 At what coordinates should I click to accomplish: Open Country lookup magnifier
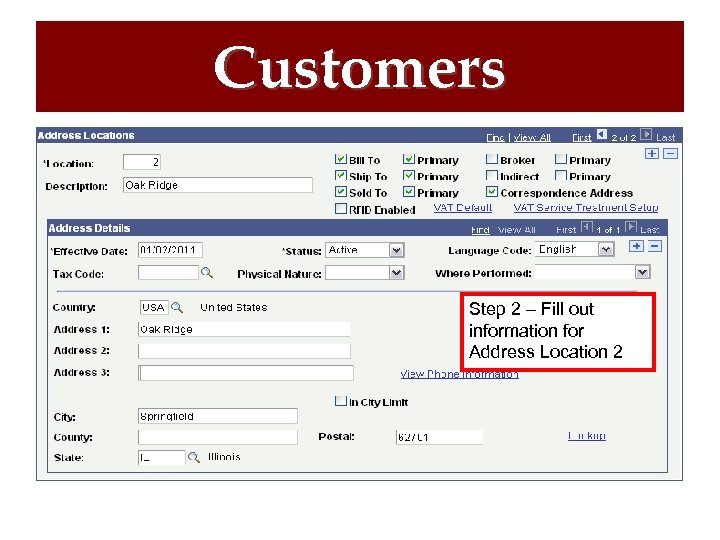(177, 307)
